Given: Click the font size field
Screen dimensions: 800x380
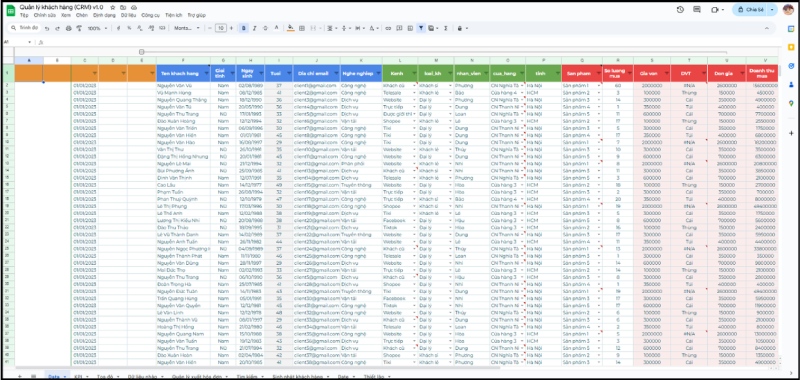Looking at the screenshot, I should click(220, 29).
